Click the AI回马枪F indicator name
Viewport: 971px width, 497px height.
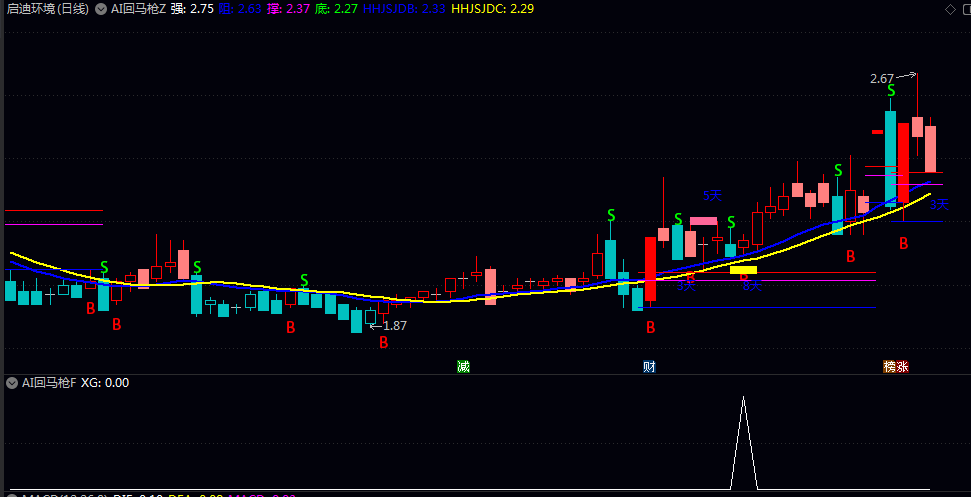click(49, 383)
